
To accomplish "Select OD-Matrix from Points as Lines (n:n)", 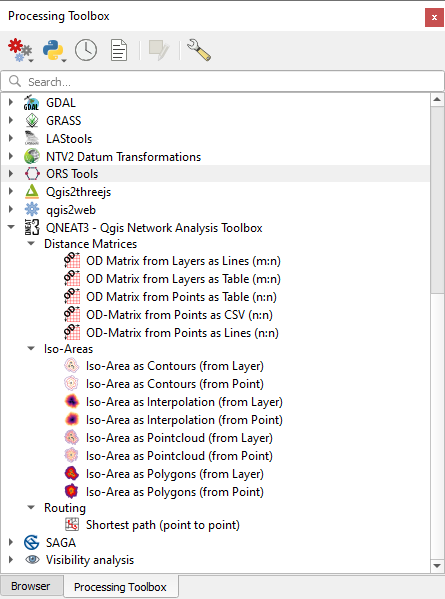I will (182, 333).
